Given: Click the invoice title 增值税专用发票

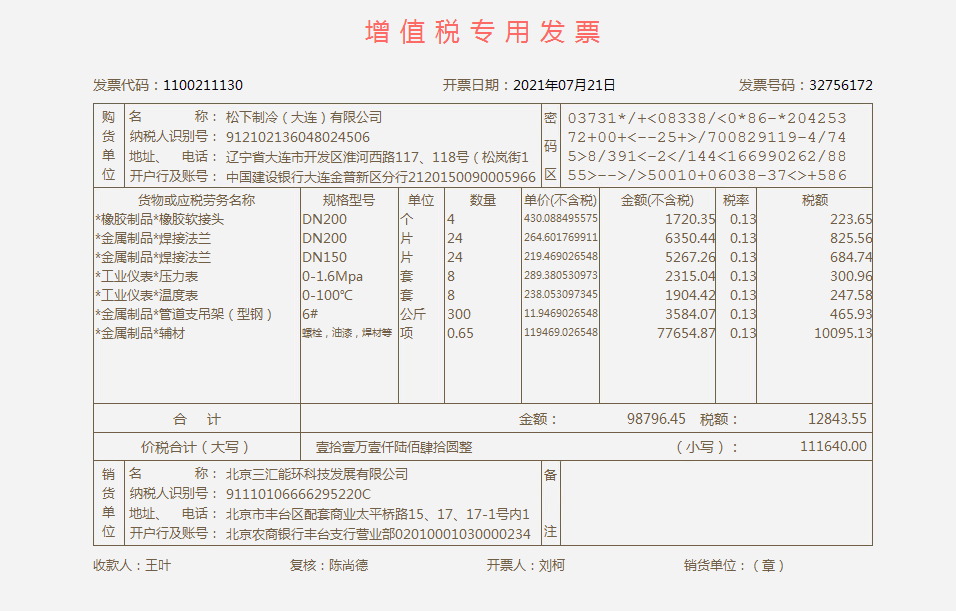Looking at the screenshot, I should [482, 32].
